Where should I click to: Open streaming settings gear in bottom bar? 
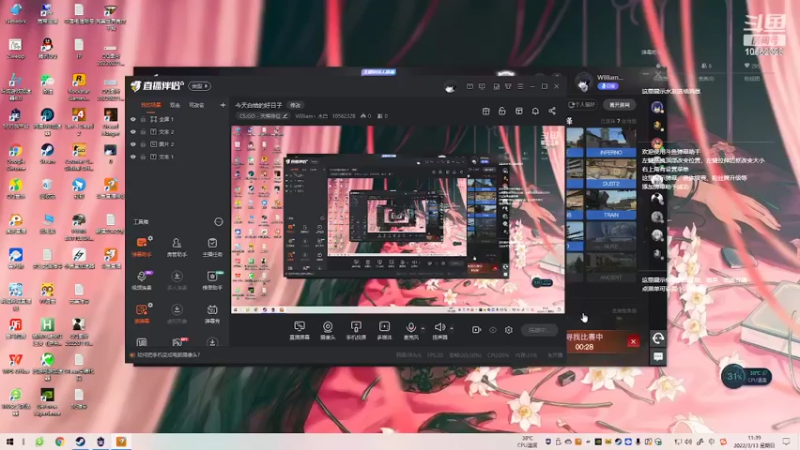(x=509, y=330)
